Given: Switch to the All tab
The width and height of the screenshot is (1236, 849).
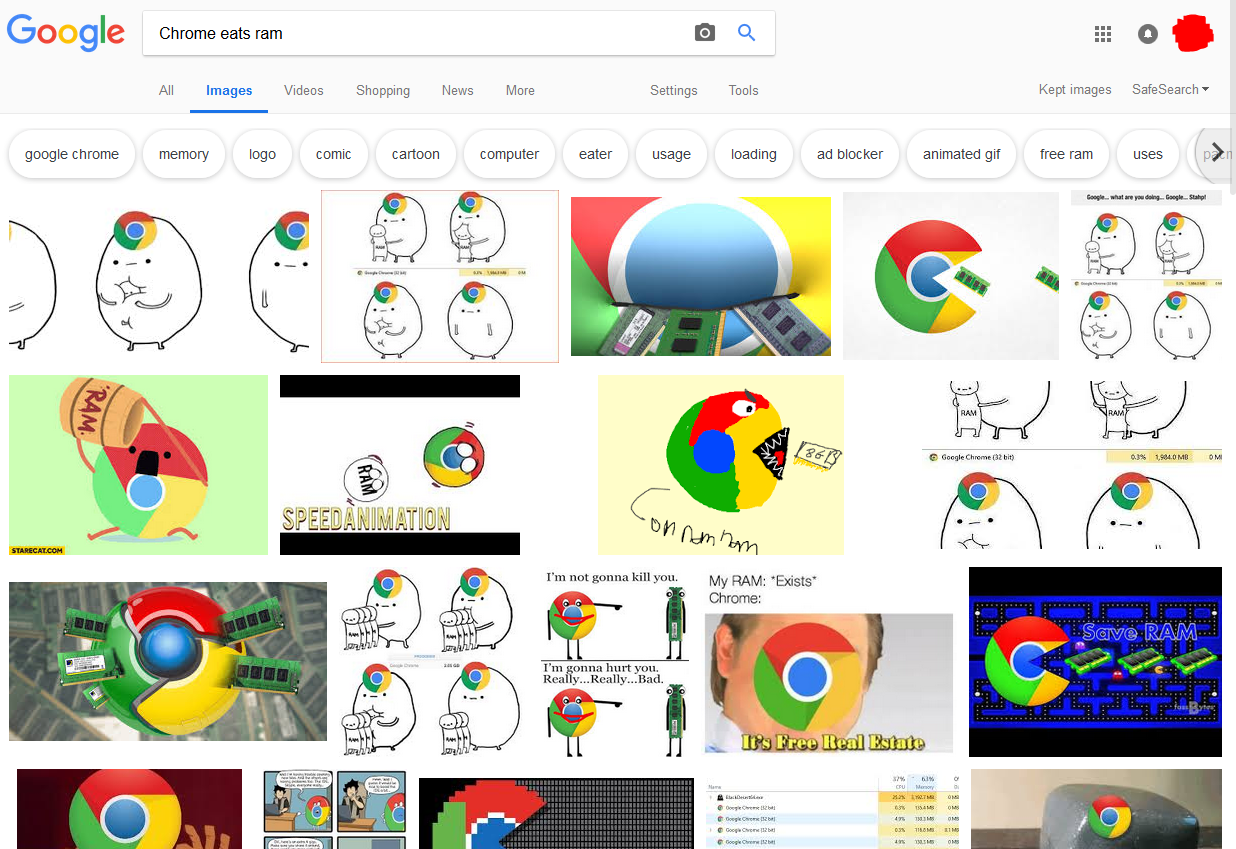Looking at the screenshot, I should coord(166,90).
